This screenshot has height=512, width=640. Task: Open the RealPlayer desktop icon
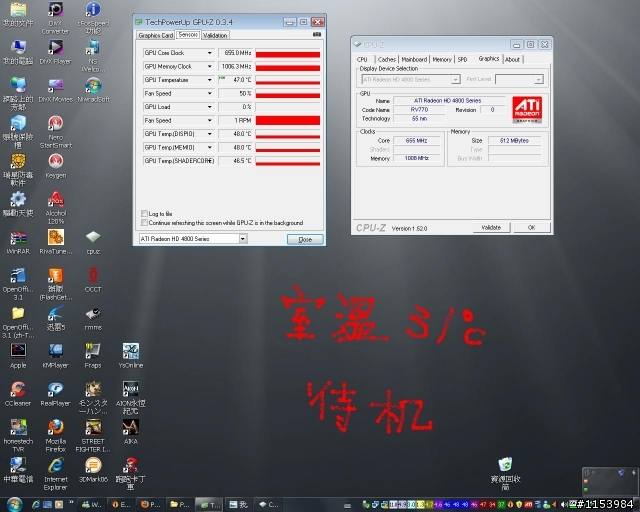(x=56, y=394)
